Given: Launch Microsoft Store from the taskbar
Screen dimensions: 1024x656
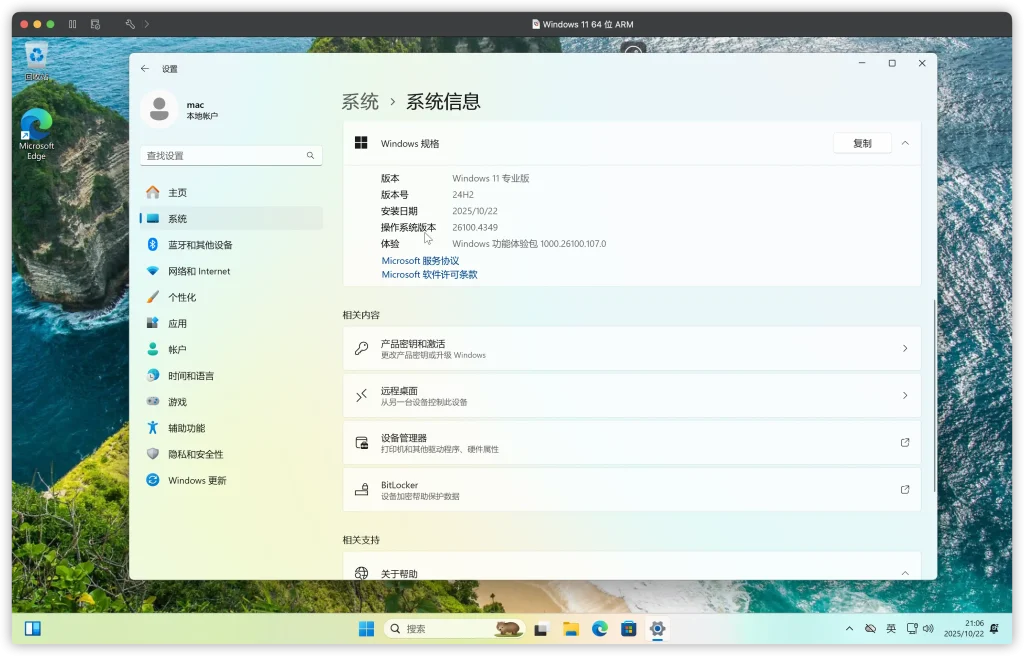Looking at the screenshot, I should coord(628,629).
